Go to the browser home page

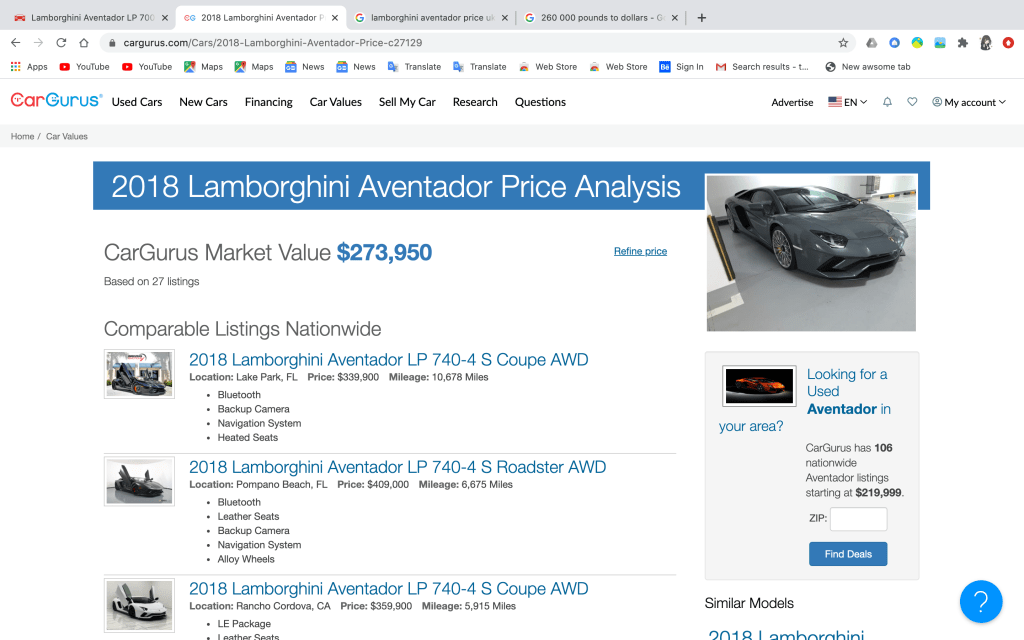(84, 43)
